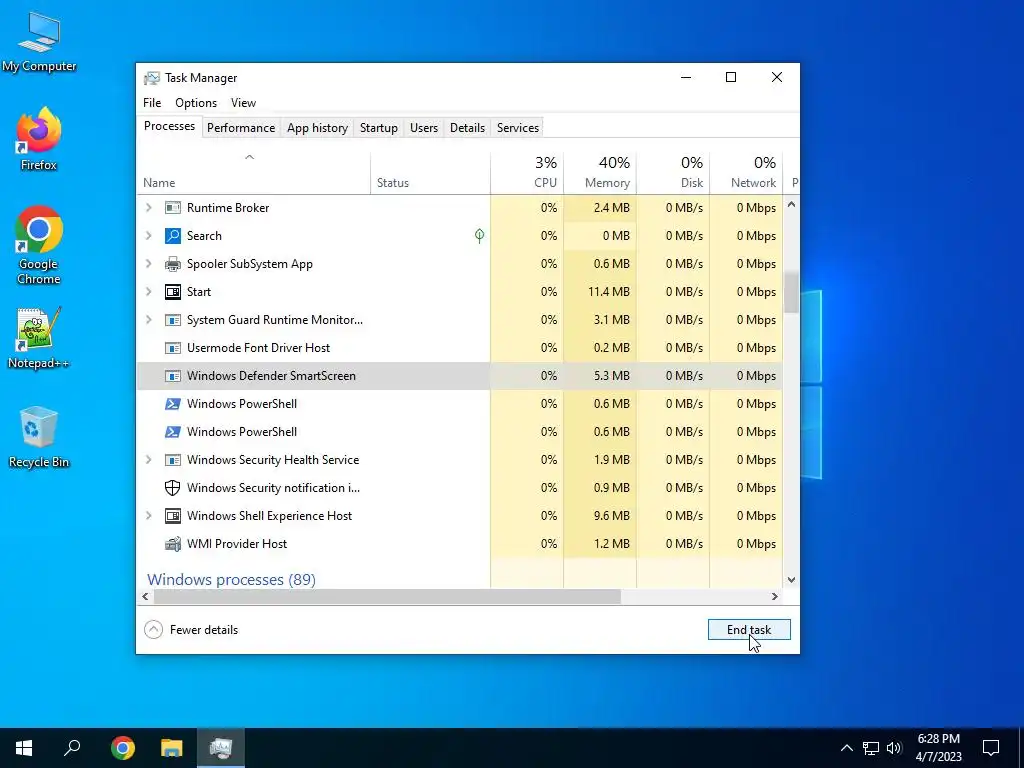Click the vertical scrollbar down arrow
1024x768 pixels.
tap(791, 580)
